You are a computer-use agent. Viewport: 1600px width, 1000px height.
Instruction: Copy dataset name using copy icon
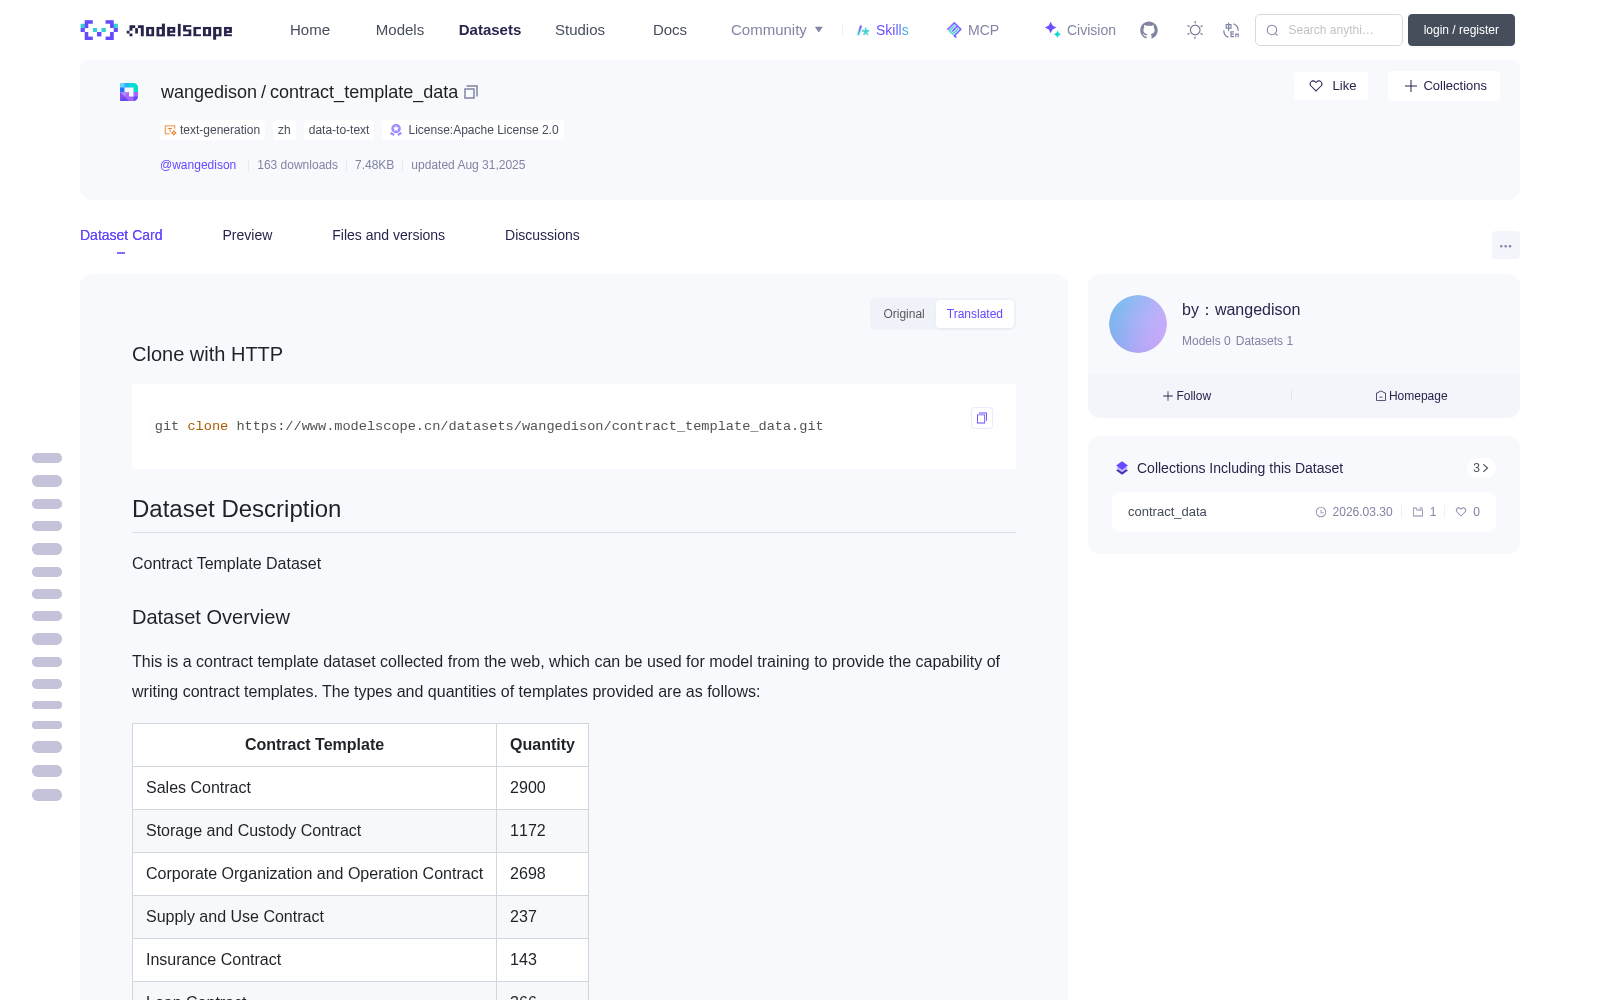[x=471, y=92]
